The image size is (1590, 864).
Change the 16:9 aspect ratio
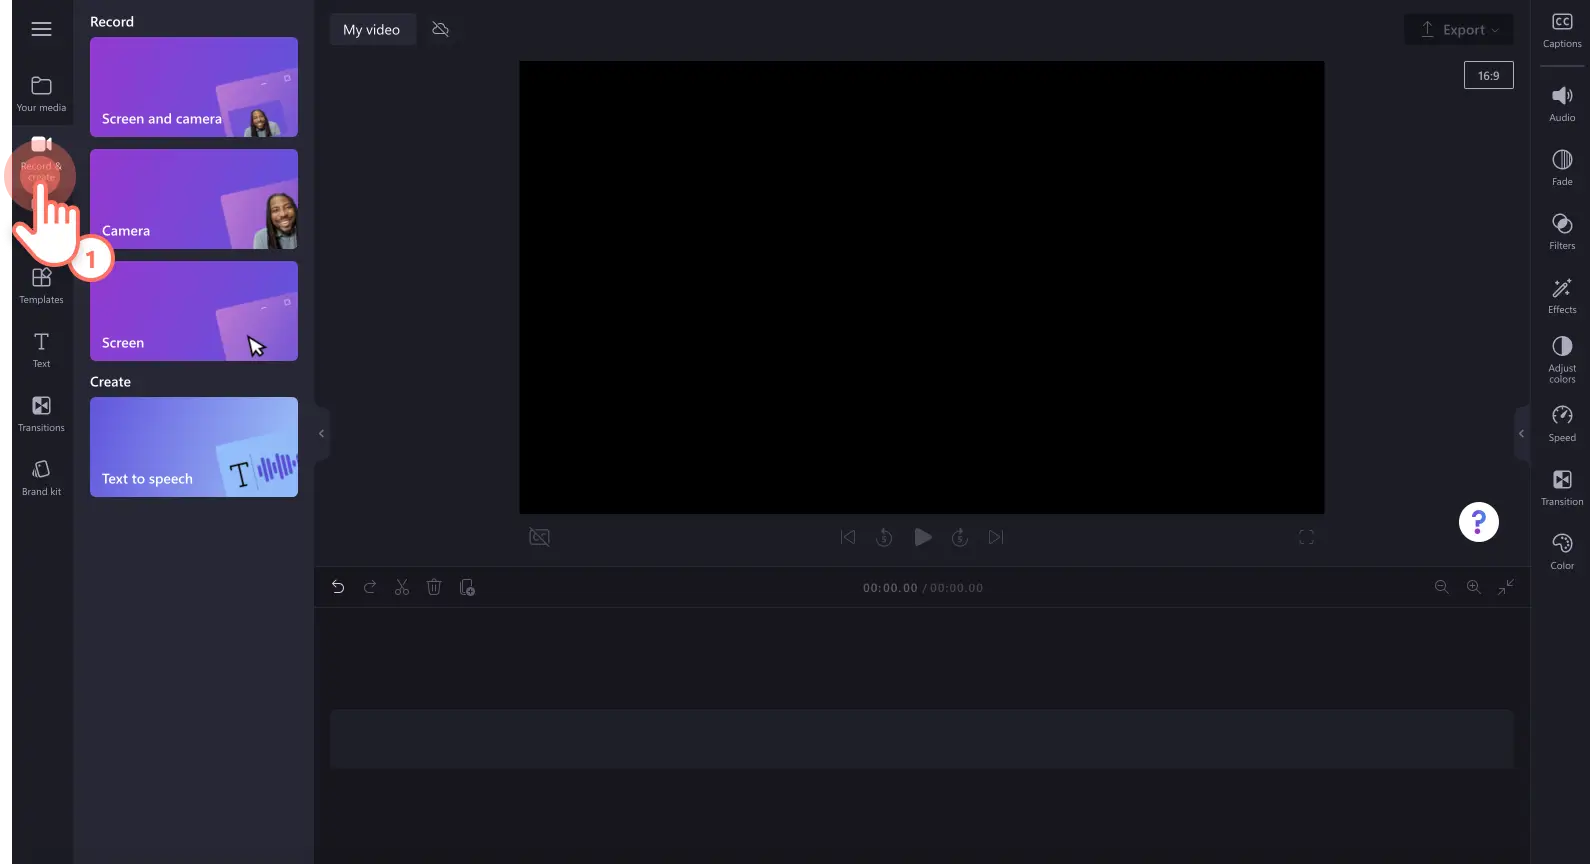(1488, 75)
